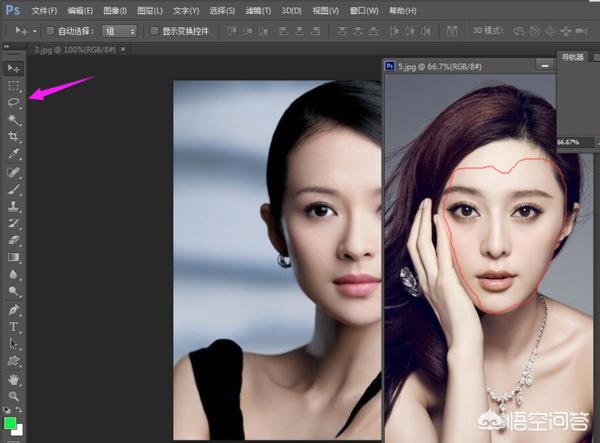The image size is (600, 443).
Task: Choose the 3D rotate mode icon
Action: pos(519,31)
